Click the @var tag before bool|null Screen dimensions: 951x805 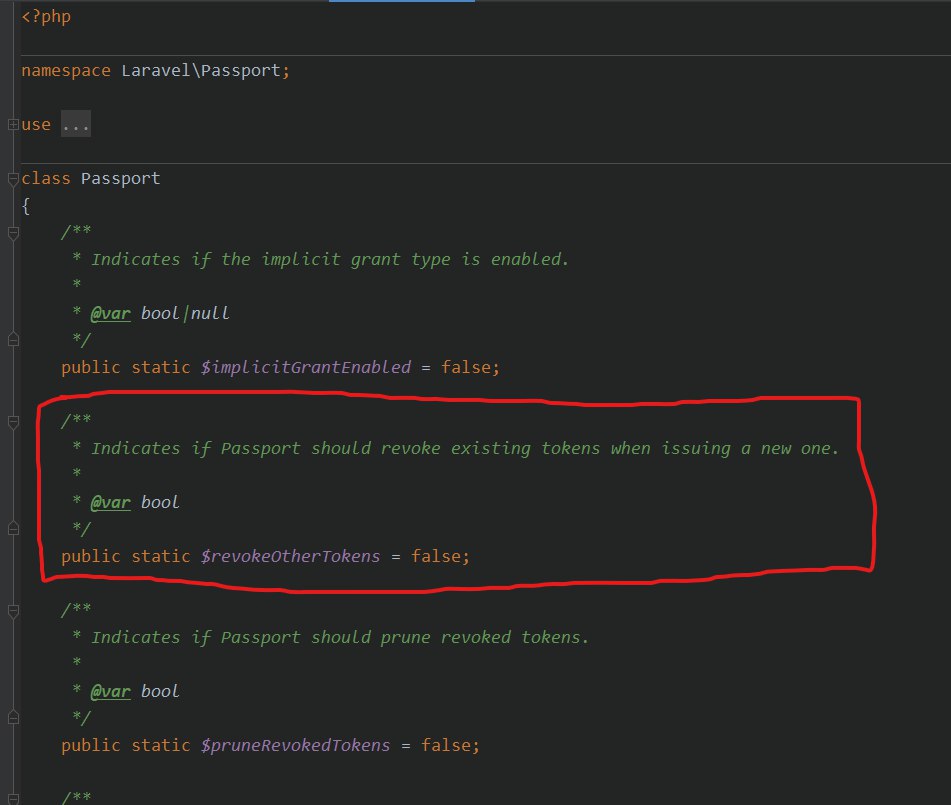click(x=110, y=314)
